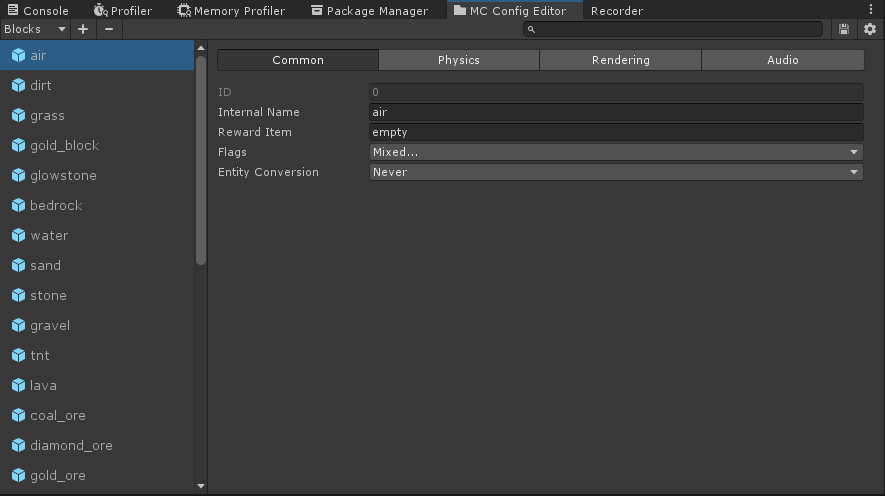Viewport: 885px width, 496px height.
Task: Click the lava block cube icon
Action: [x=19, y=385]
